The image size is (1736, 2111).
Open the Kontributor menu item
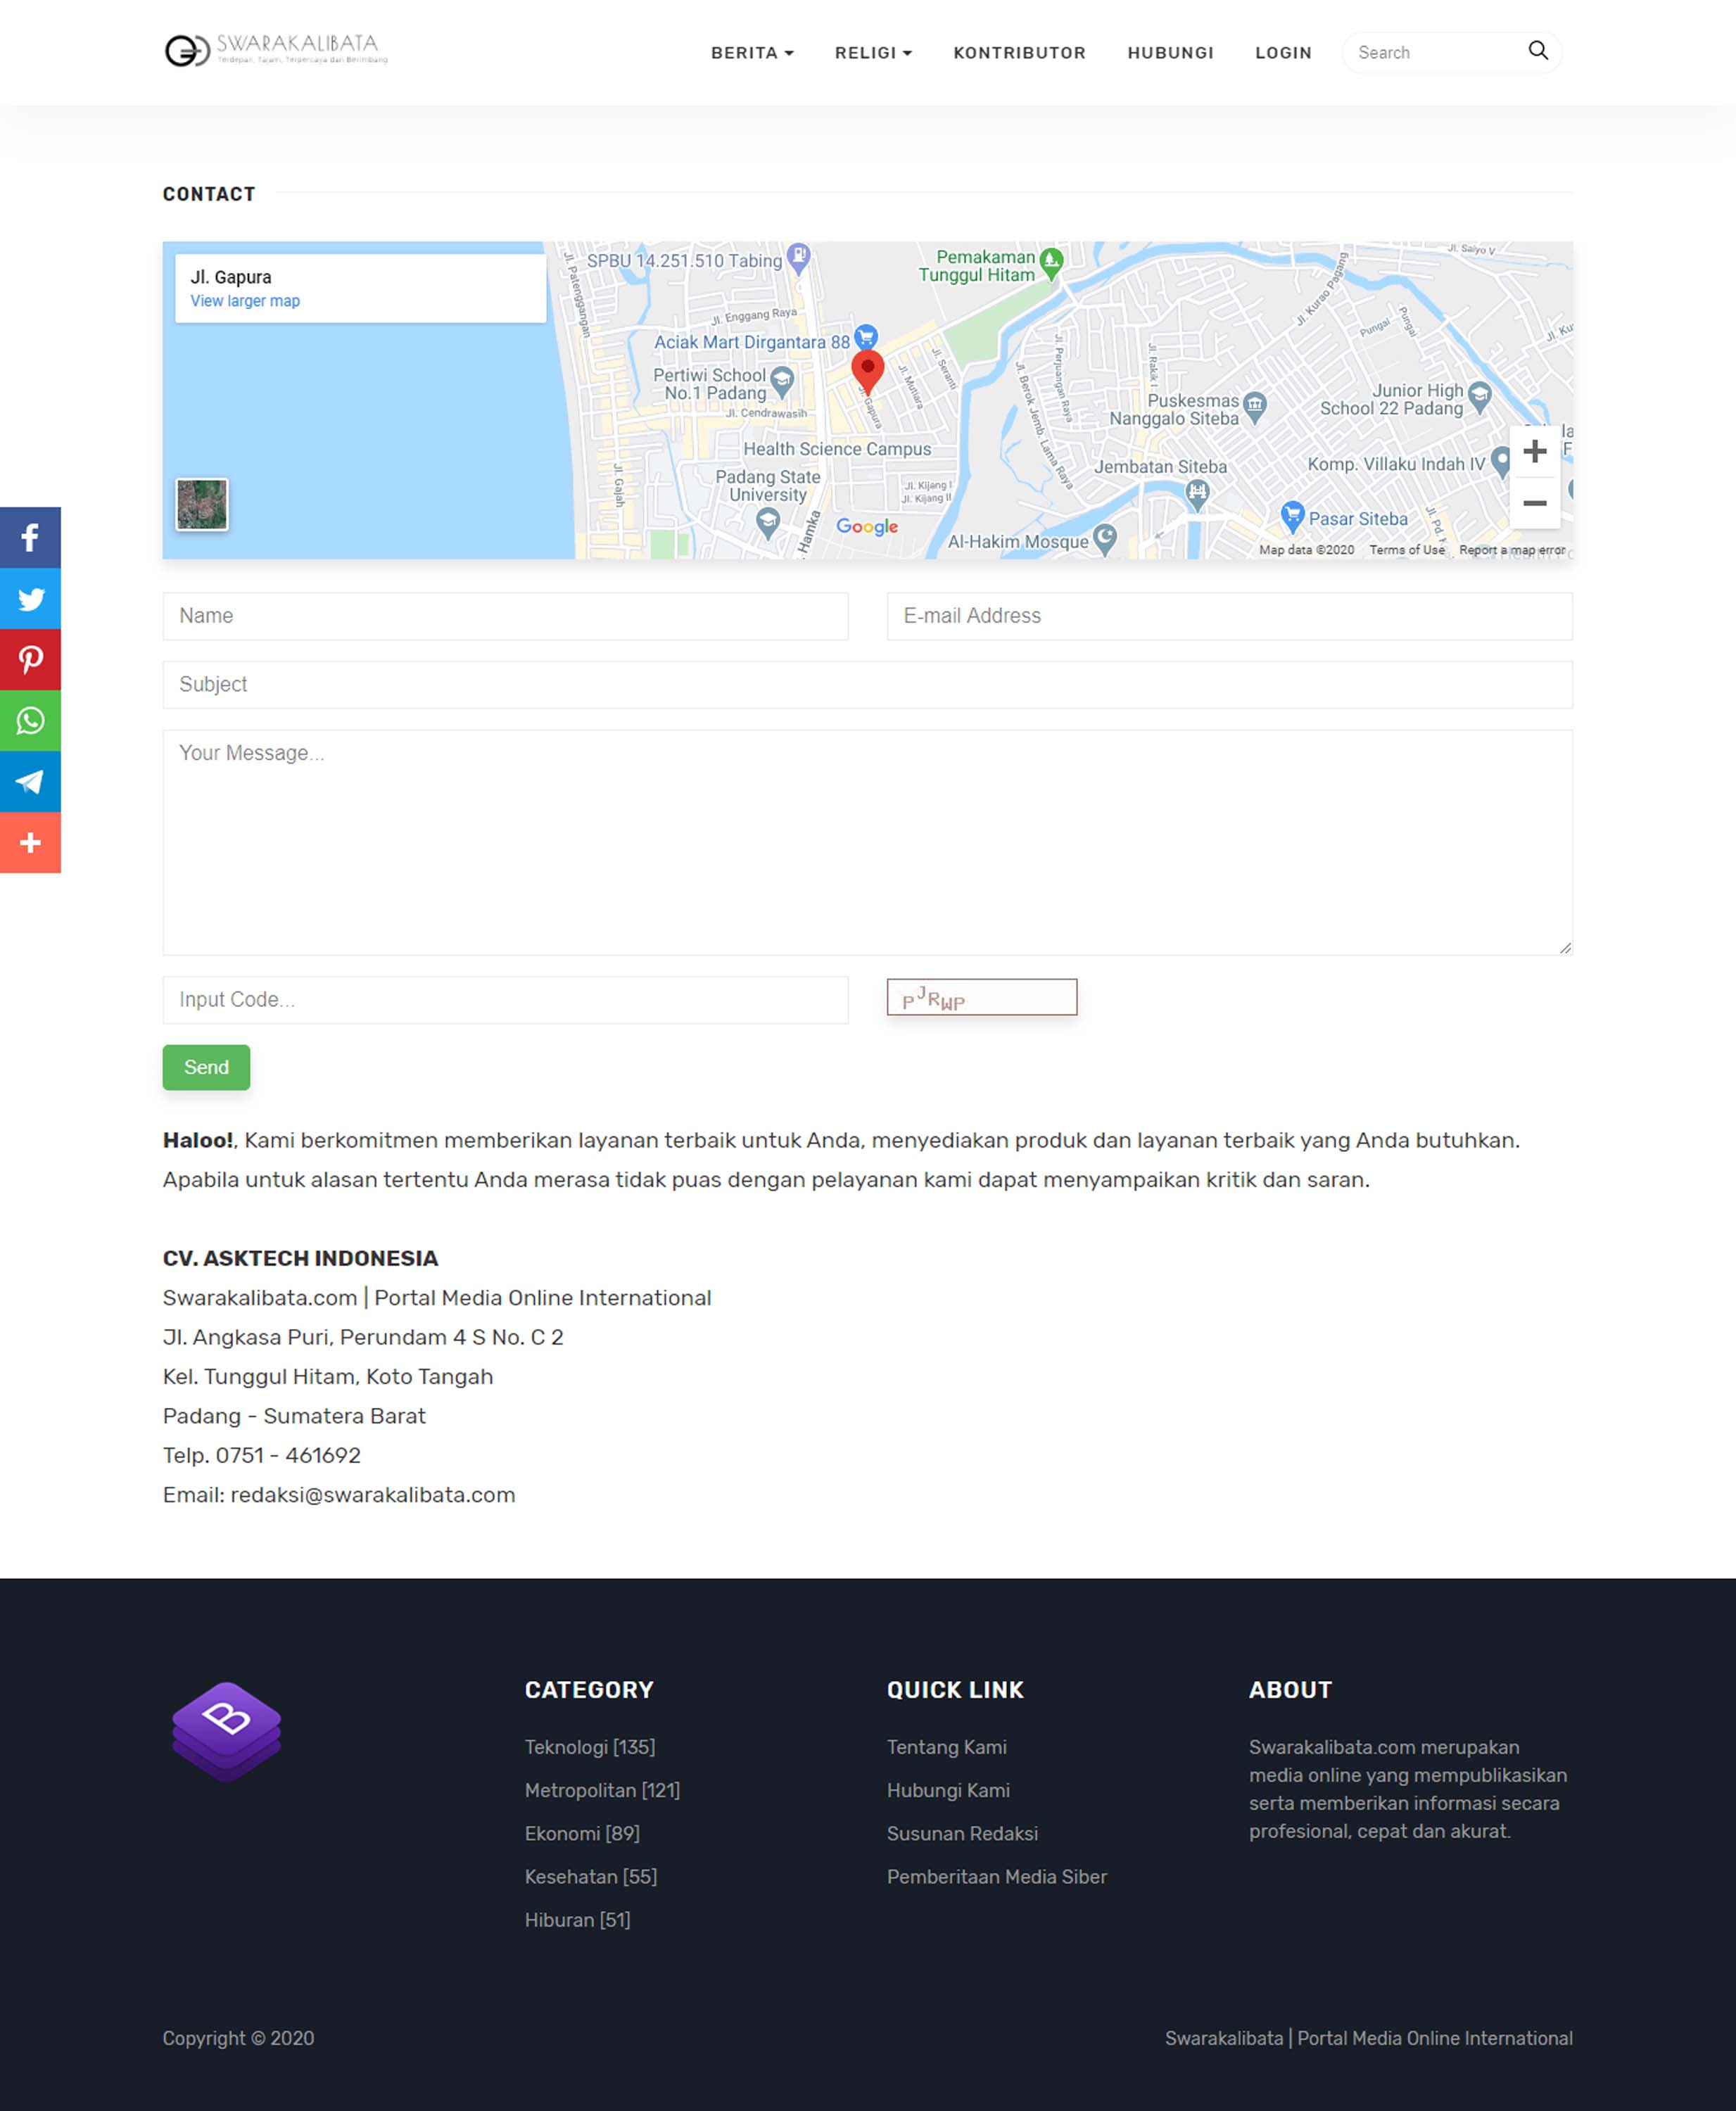(x=1019, y=53)
